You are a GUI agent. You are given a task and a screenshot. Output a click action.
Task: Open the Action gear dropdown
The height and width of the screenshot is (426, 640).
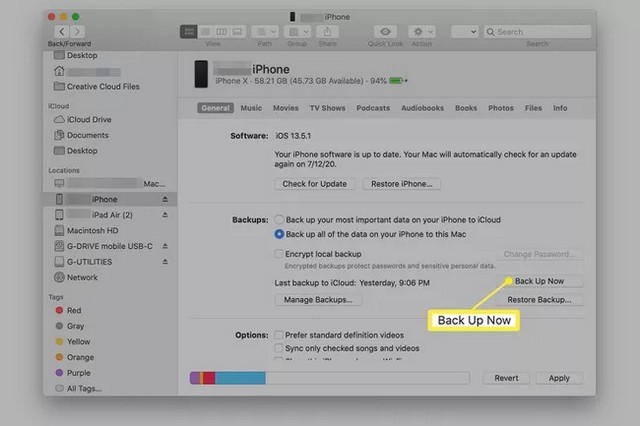(x=422, y=31)
